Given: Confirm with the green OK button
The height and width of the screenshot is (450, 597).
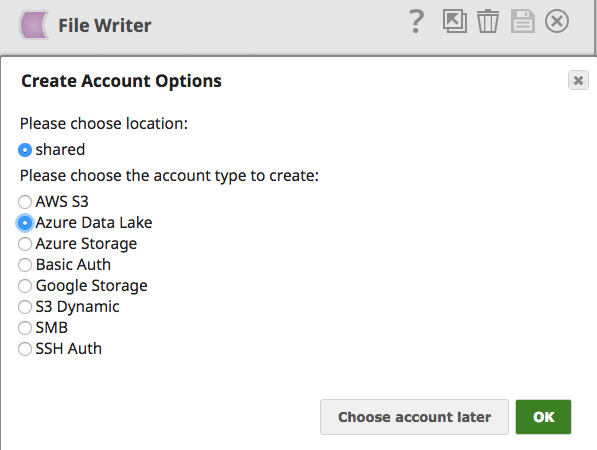Looking at the screenshot, I should 543,417.
